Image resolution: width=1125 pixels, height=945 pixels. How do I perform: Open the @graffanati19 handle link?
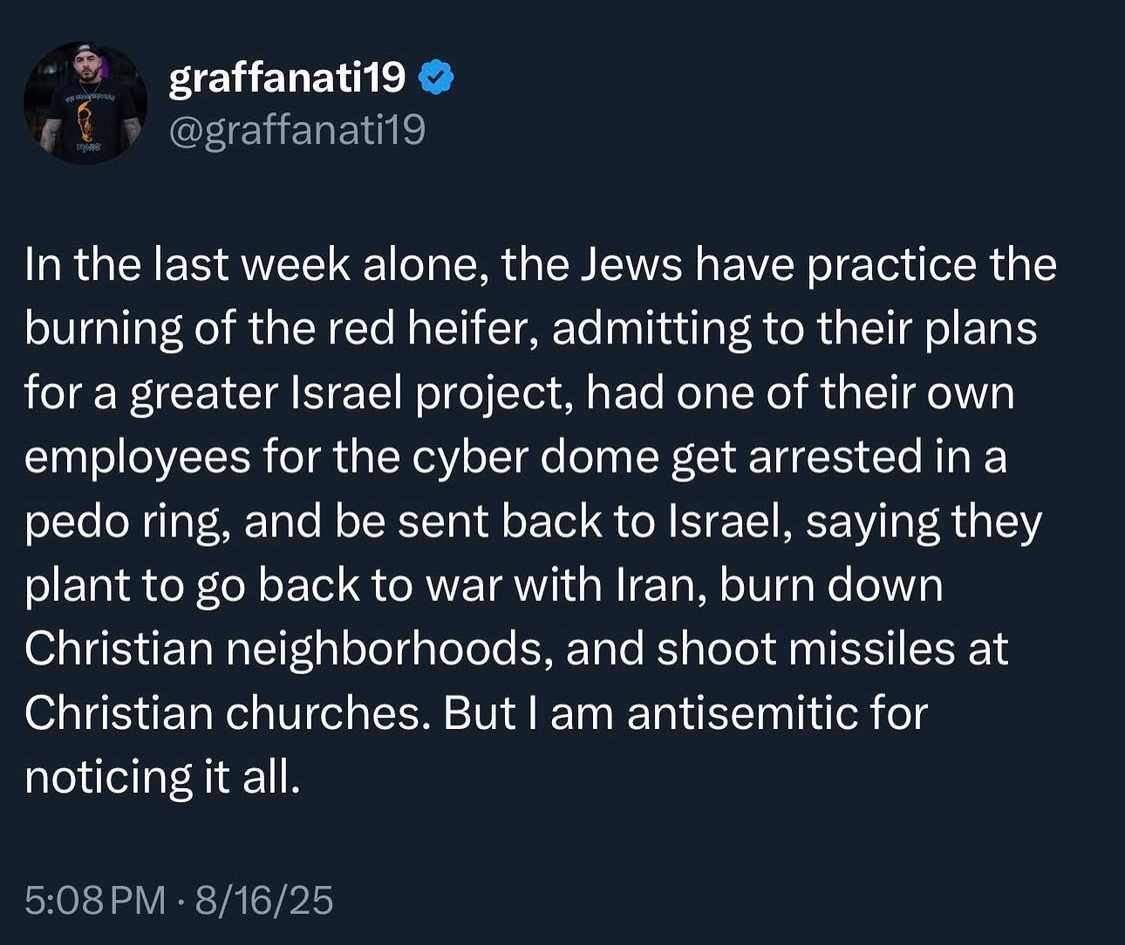(x=297, y=130)
